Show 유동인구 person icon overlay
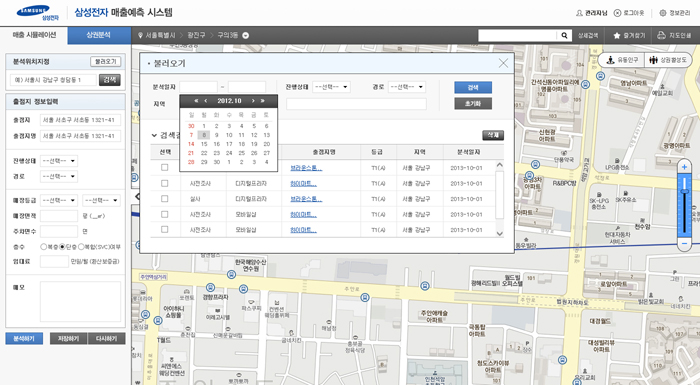 [x=610, y=60]
